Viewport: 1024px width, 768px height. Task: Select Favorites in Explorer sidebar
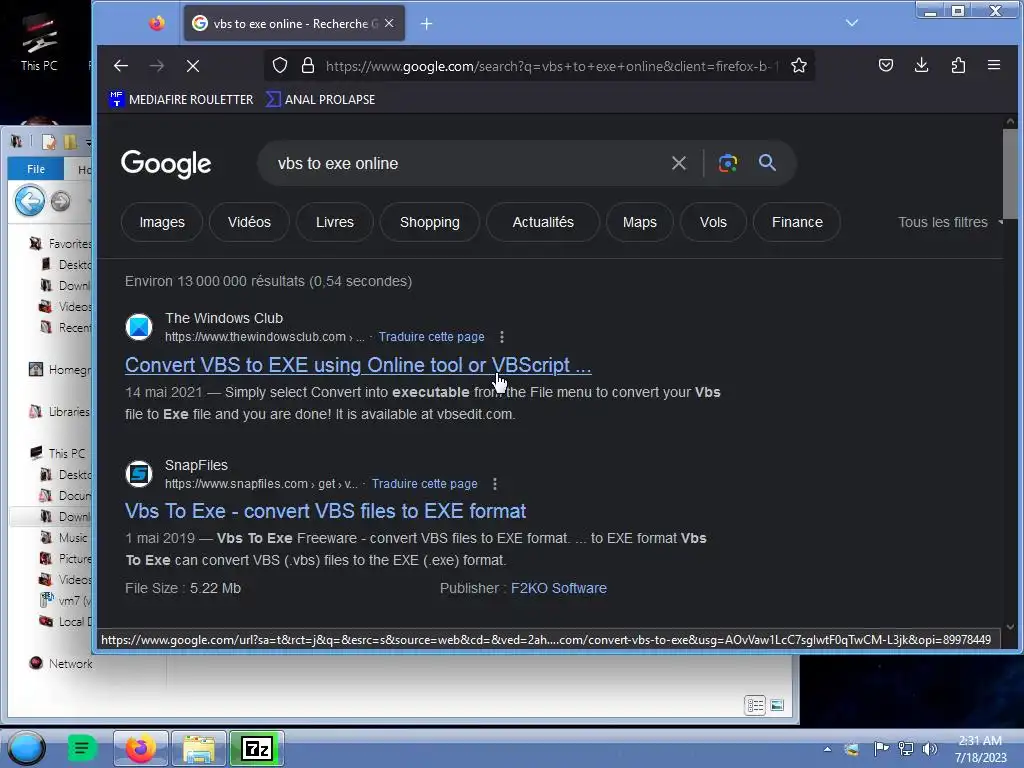[60, 244]
